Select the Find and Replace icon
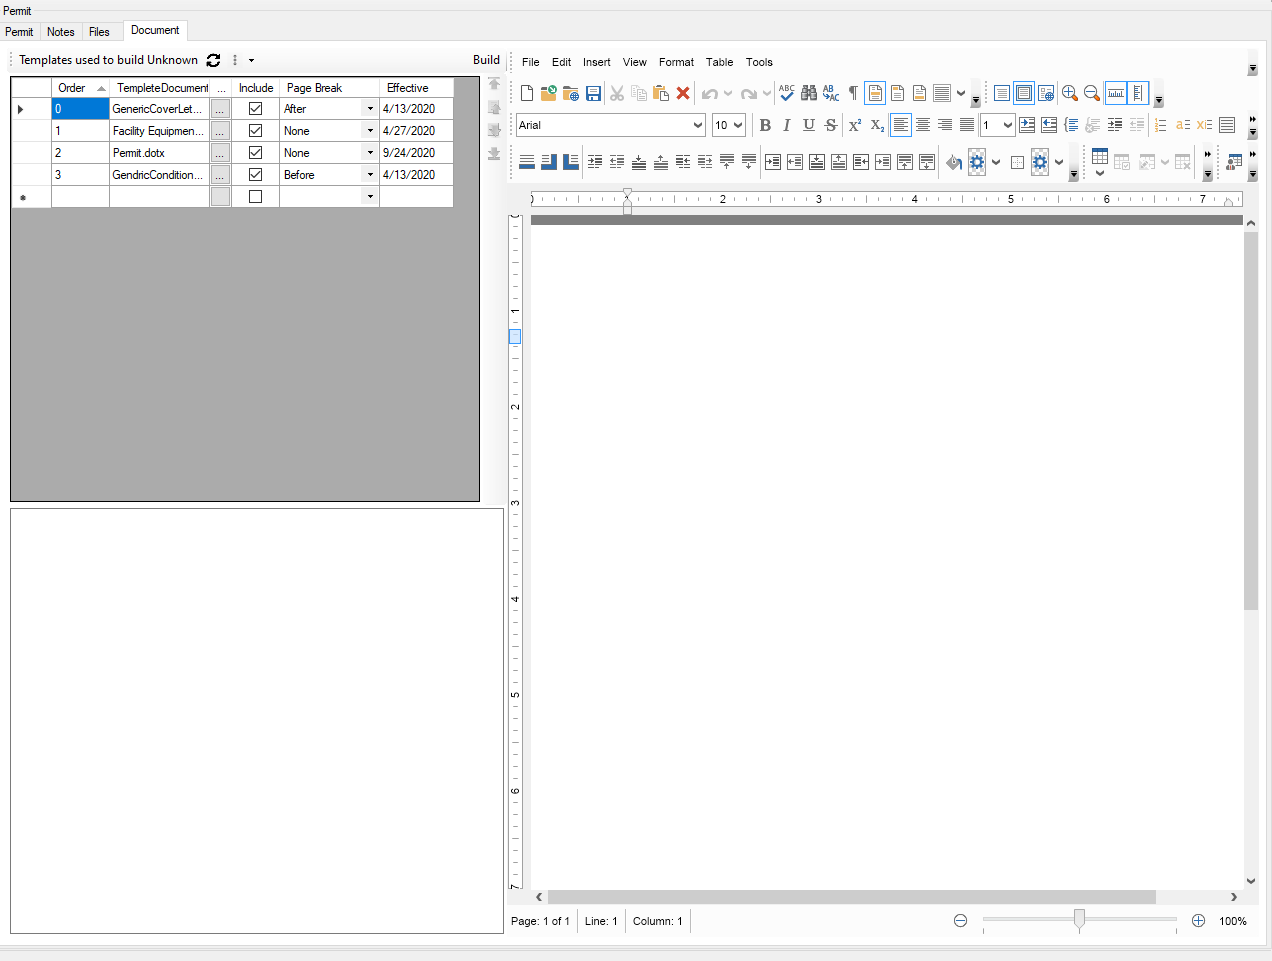This screenshot has height=961, width=1272. coord(808,92)
